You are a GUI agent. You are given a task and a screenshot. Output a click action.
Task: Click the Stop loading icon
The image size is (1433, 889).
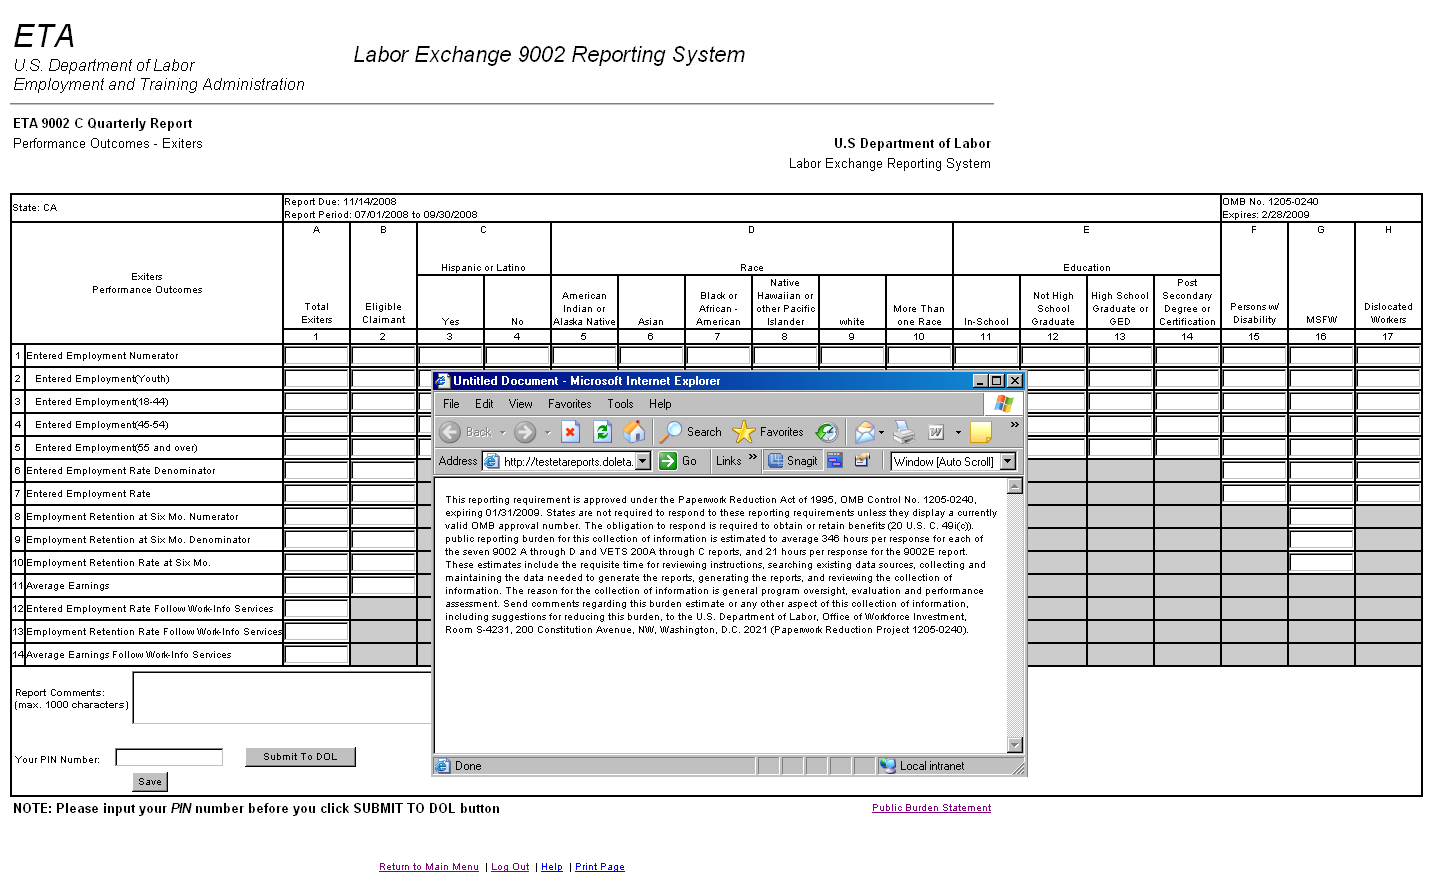click(x=570, y=432)
